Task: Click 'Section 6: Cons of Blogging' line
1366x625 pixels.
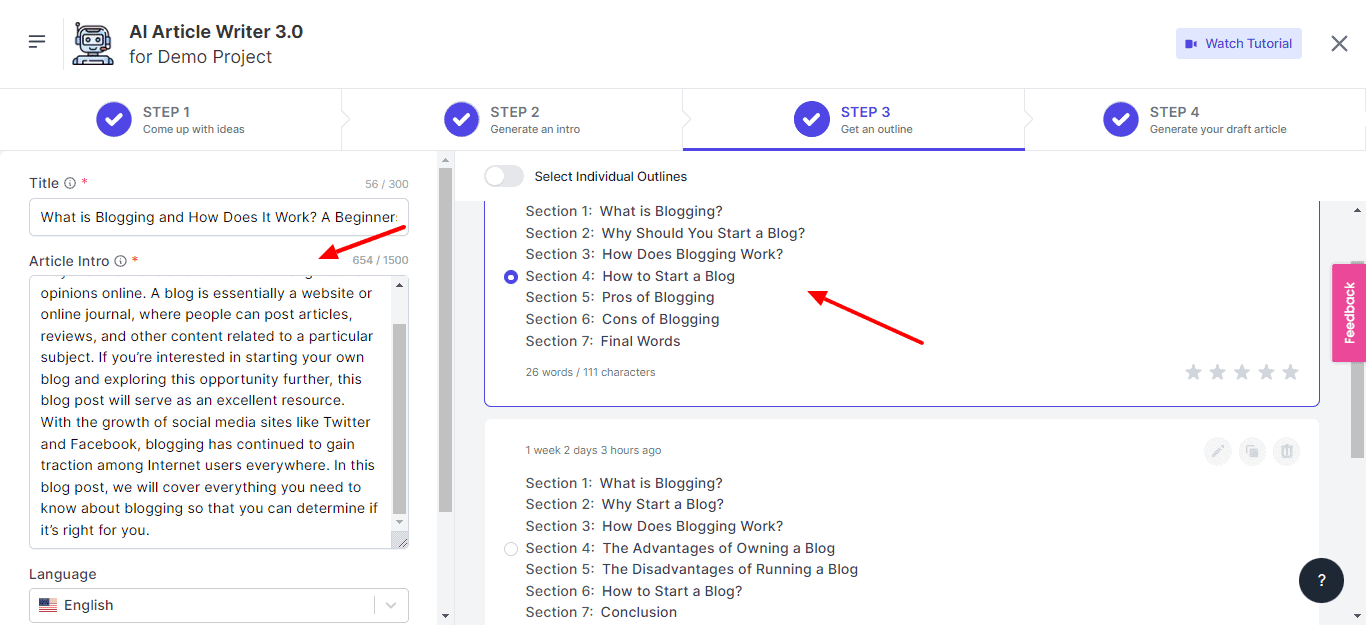Action: [x=622, y=319]
